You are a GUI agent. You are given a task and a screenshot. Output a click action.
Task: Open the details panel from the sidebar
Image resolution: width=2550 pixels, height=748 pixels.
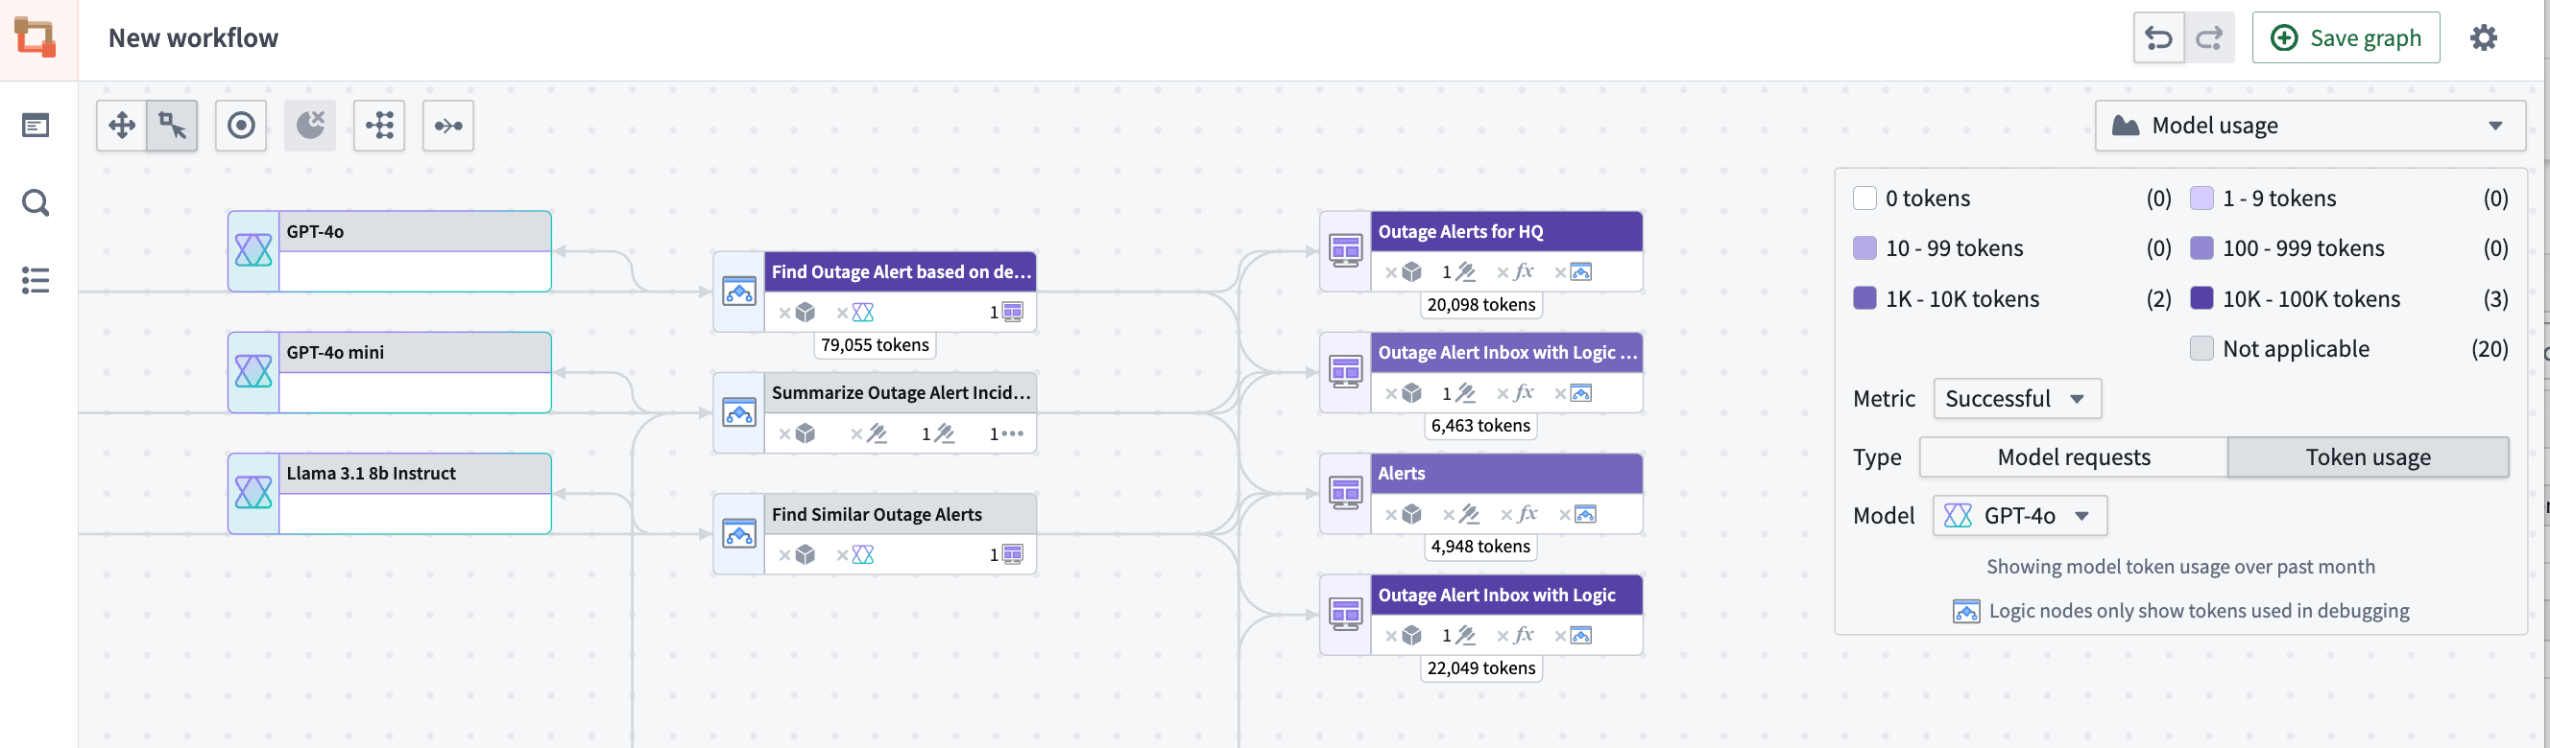tap(36, 126)
